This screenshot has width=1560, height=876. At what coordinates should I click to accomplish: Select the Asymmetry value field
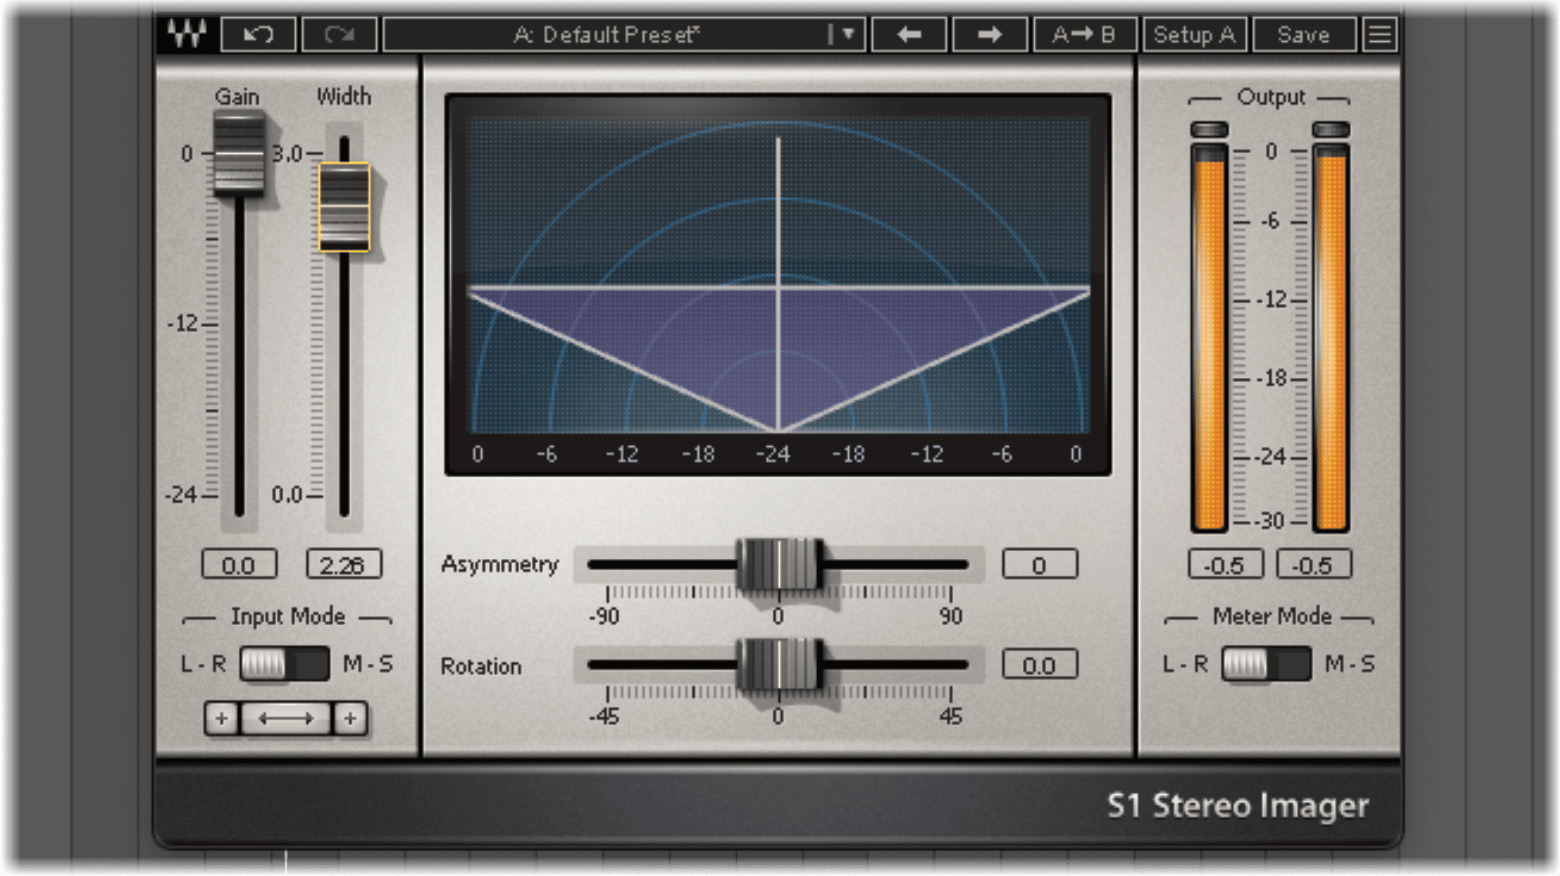click(x=1040, y=565)
